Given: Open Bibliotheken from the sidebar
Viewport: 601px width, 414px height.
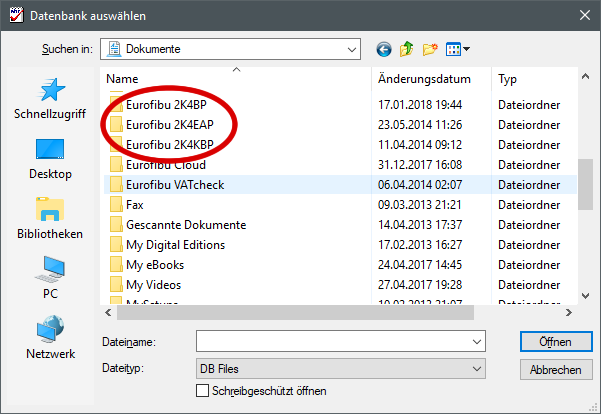Looking at the screenshot, I should pos(50,218).
